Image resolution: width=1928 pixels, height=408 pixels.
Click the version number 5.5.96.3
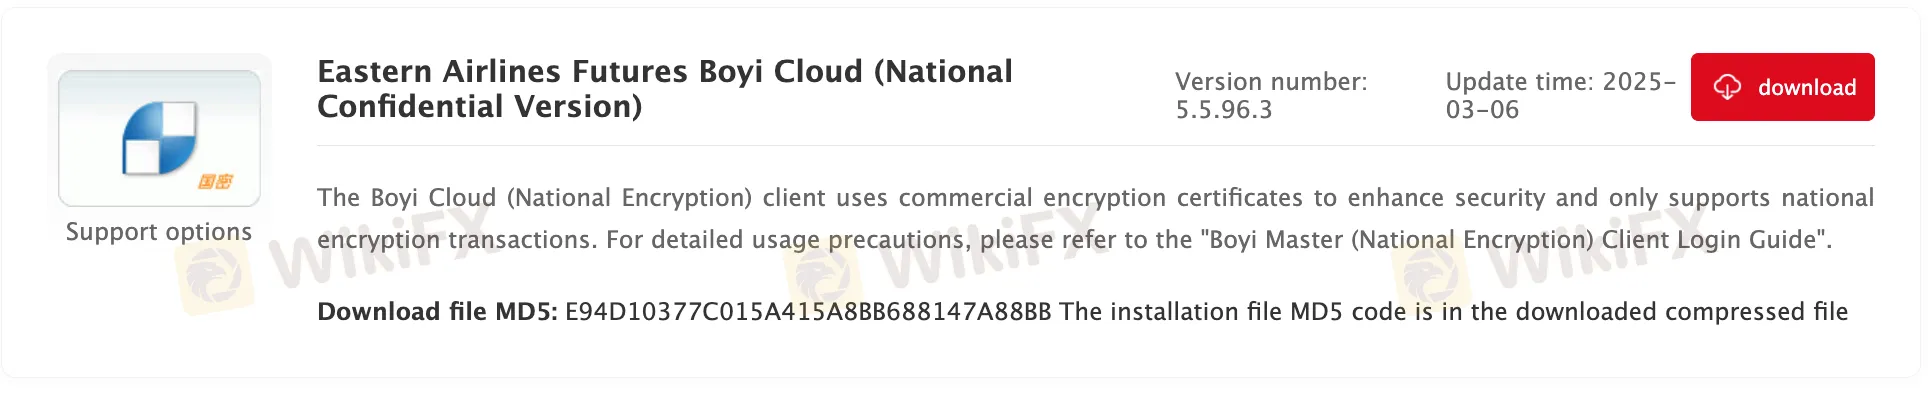tap(1224, 110)
